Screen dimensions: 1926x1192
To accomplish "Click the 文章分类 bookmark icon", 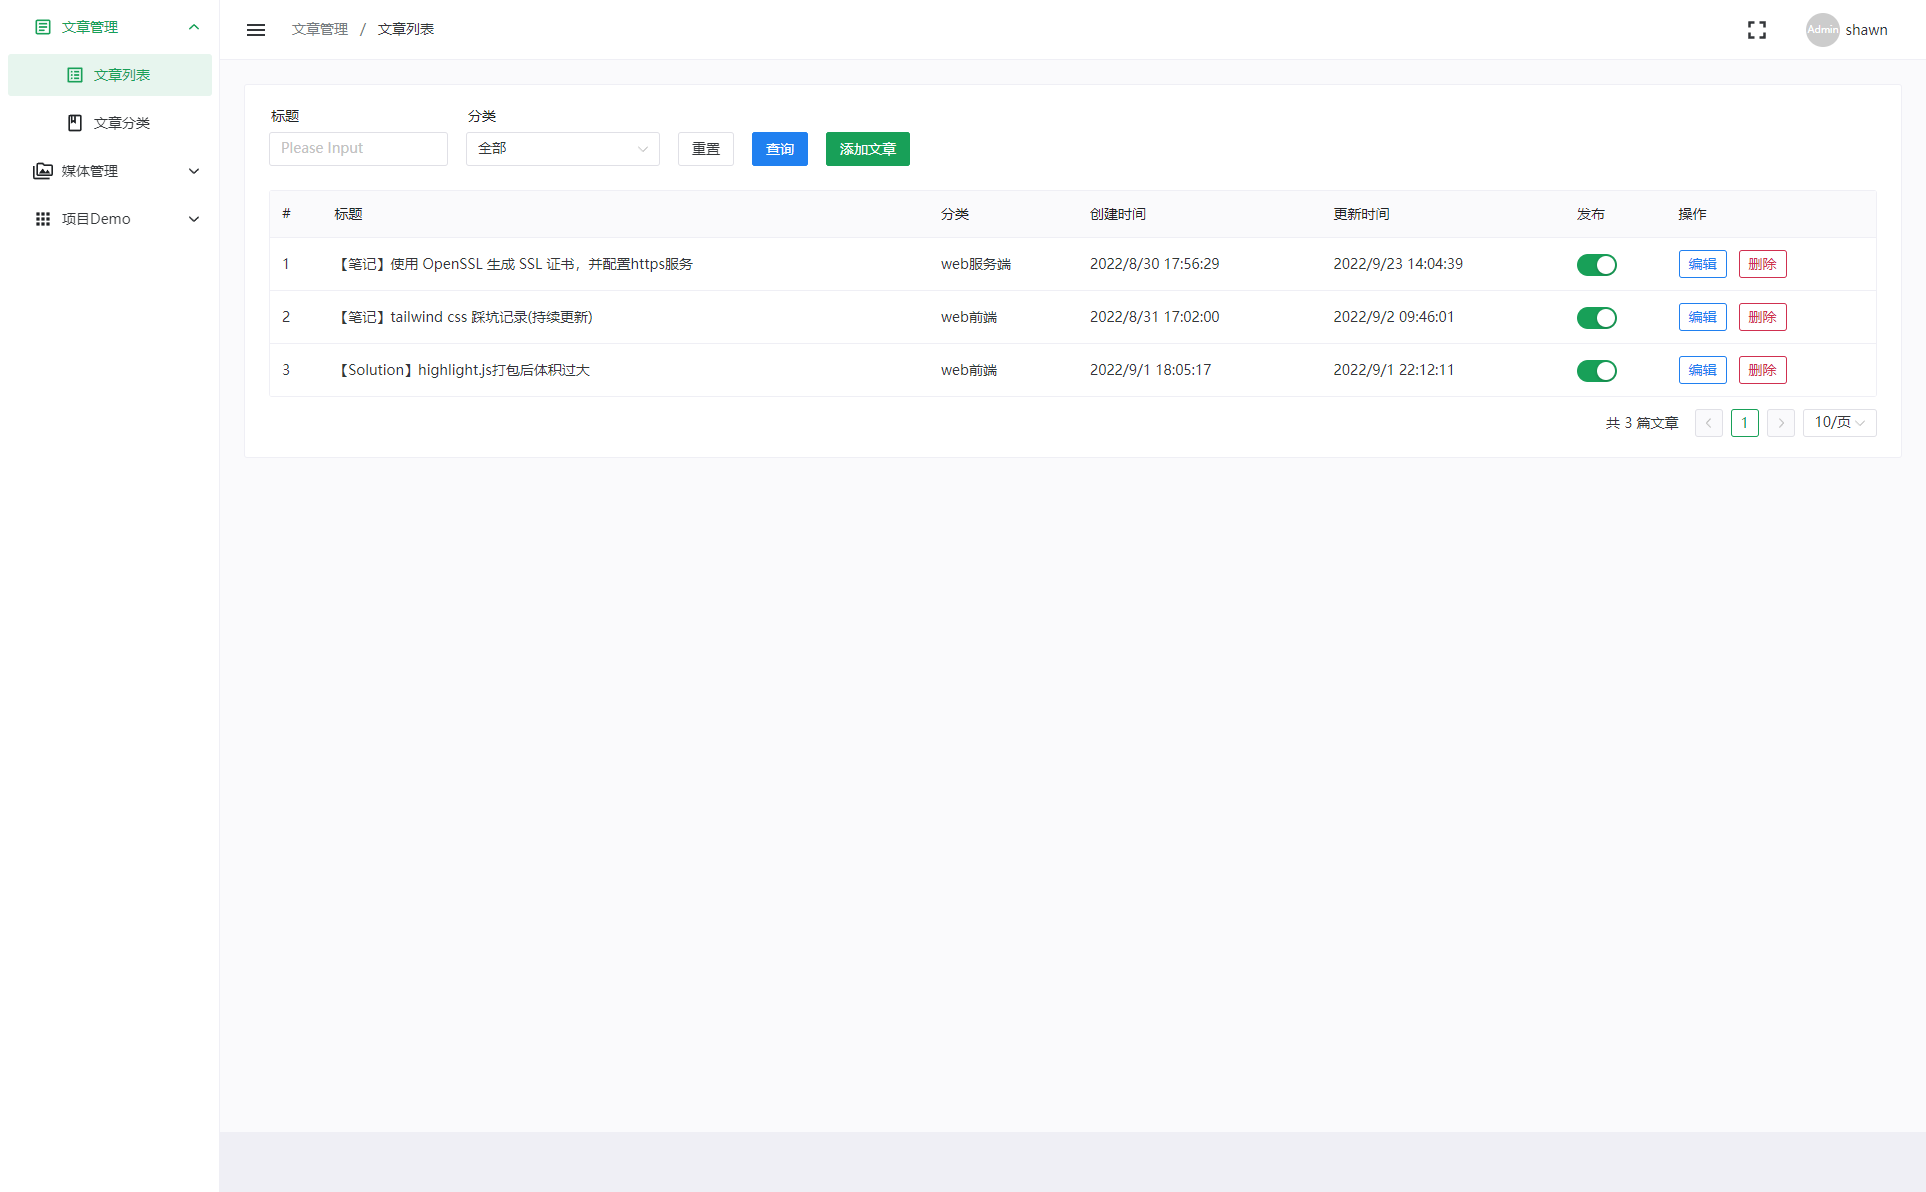I will click(75, 123).
